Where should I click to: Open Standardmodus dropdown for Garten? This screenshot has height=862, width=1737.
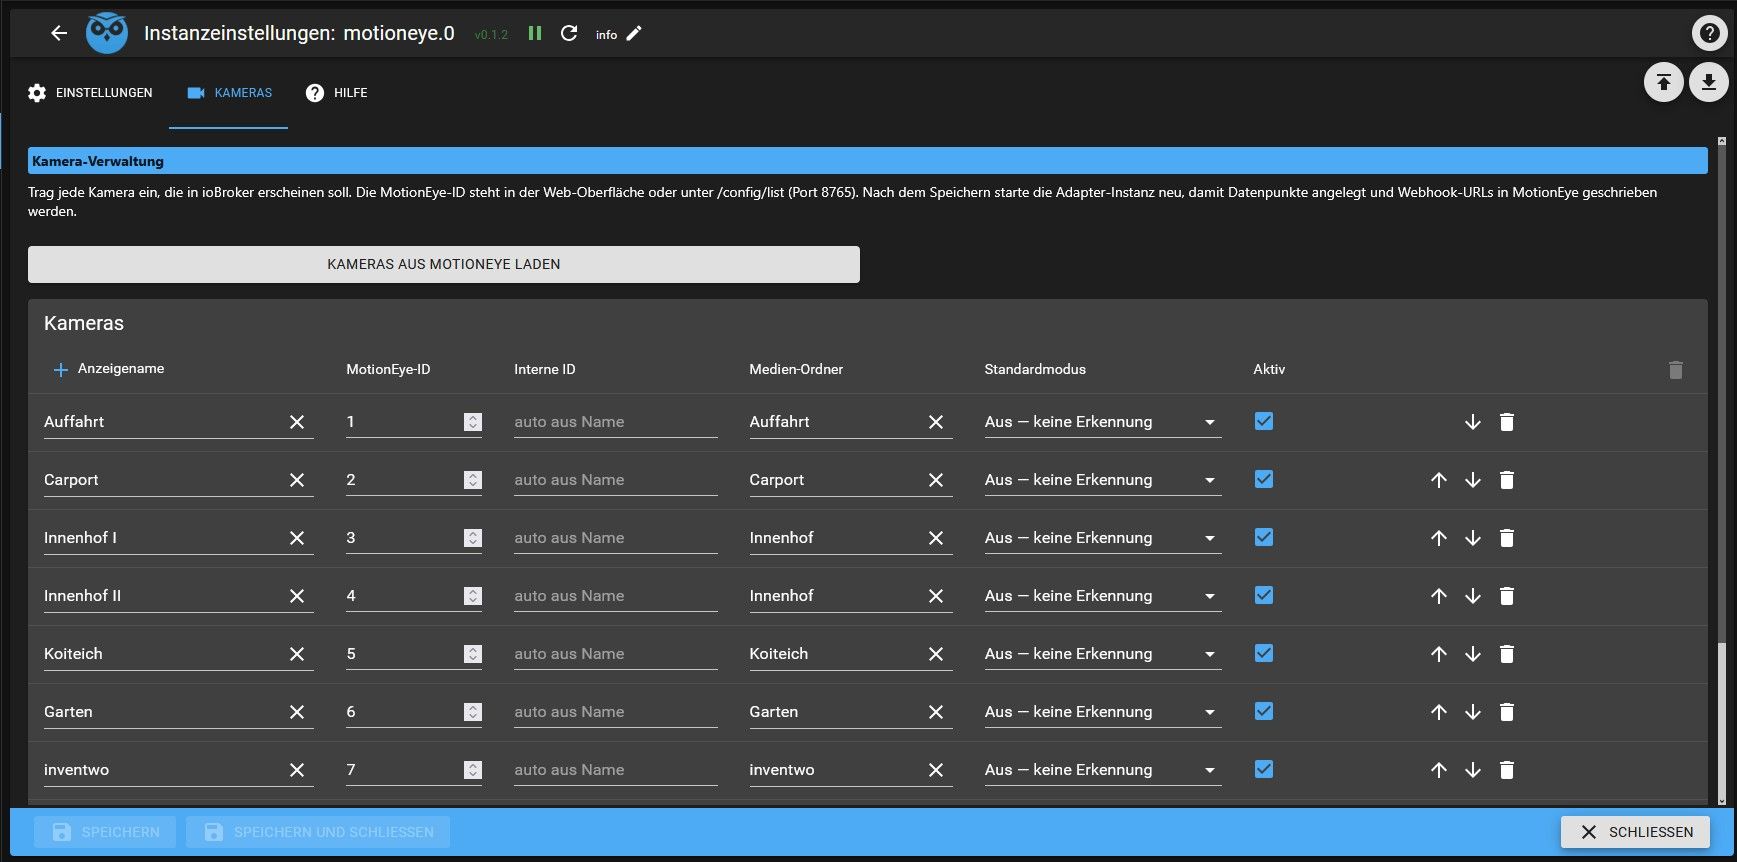[1102, 712]
